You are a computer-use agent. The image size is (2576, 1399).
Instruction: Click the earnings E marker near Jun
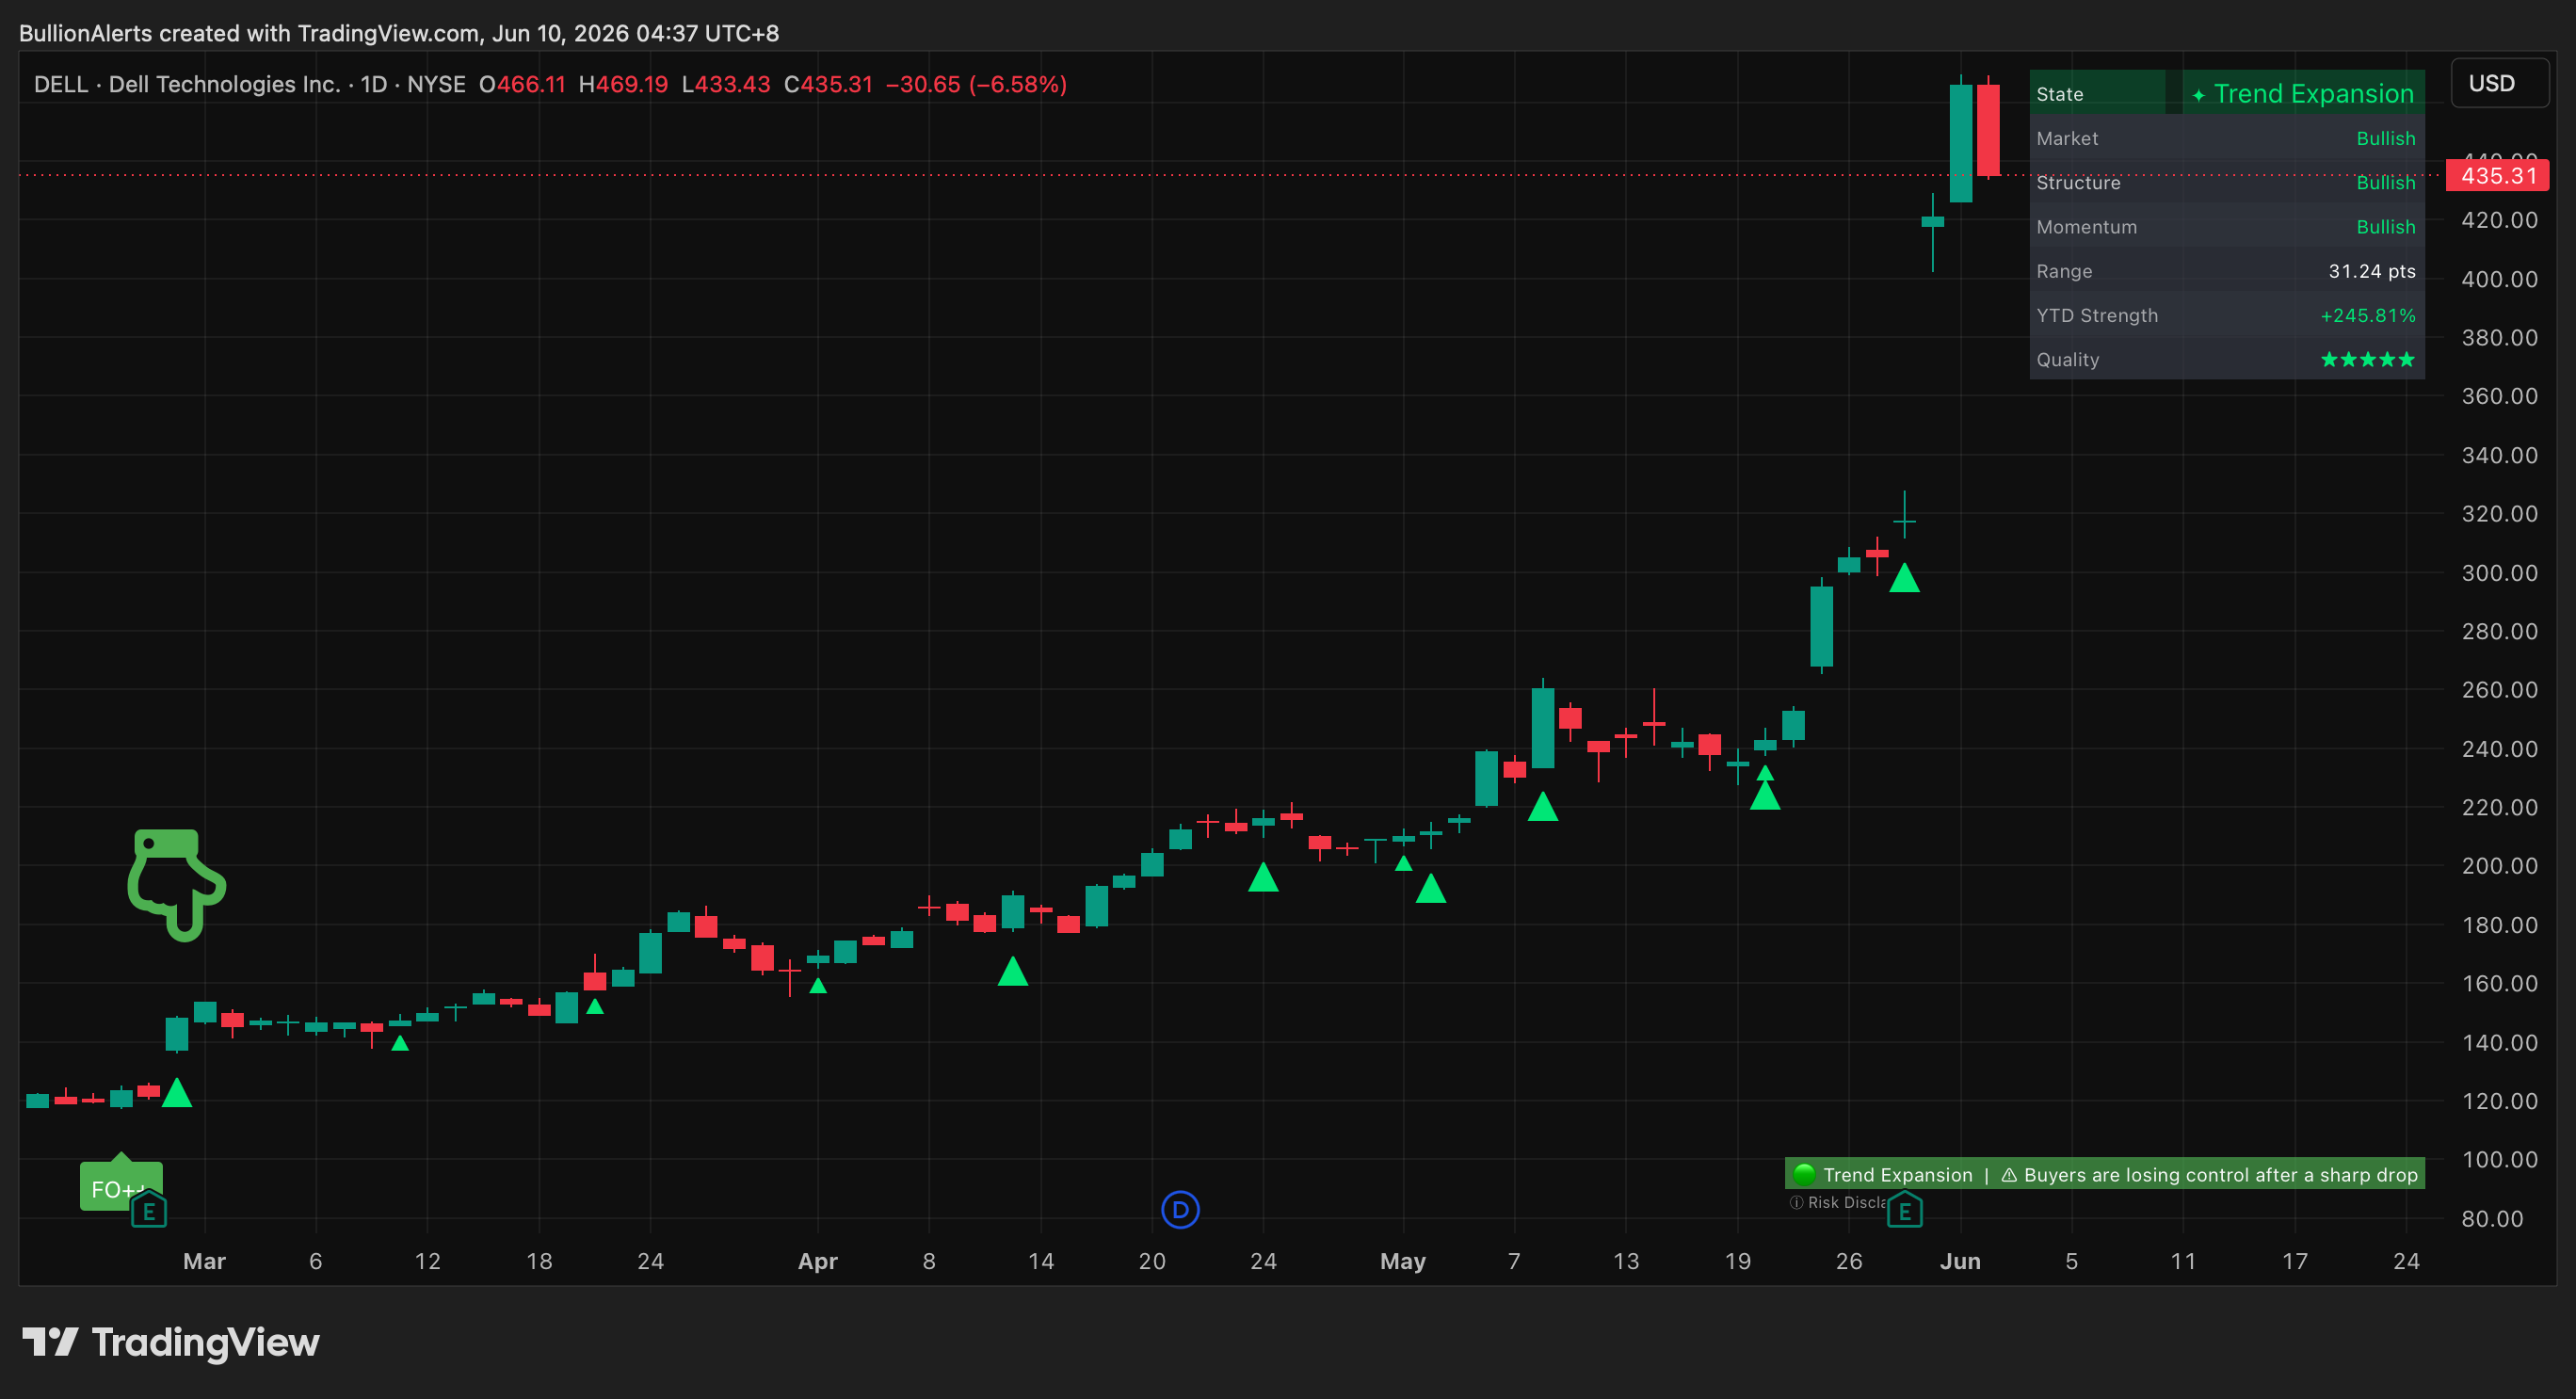(x=1904, y=1210)
